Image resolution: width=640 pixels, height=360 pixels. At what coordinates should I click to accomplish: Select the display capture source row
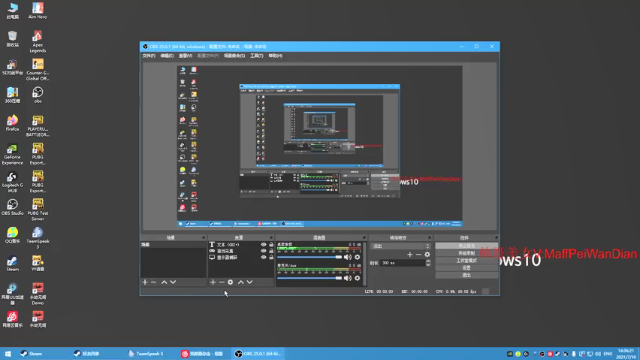241,258
